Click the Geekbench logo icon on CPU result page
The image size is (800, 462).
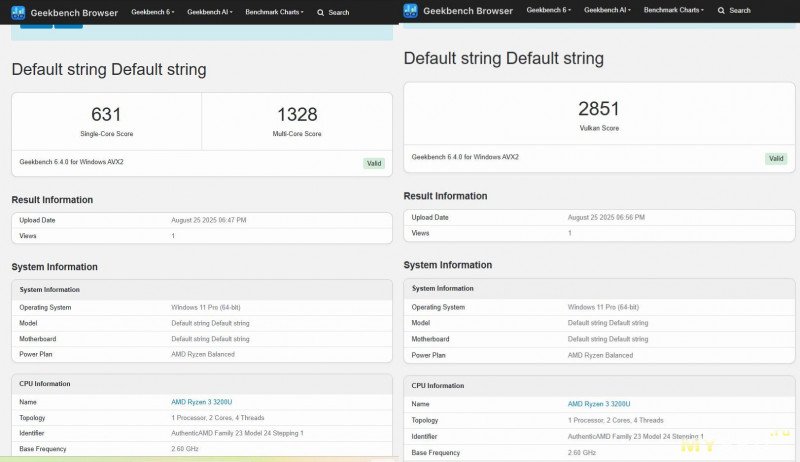point(18,12)
